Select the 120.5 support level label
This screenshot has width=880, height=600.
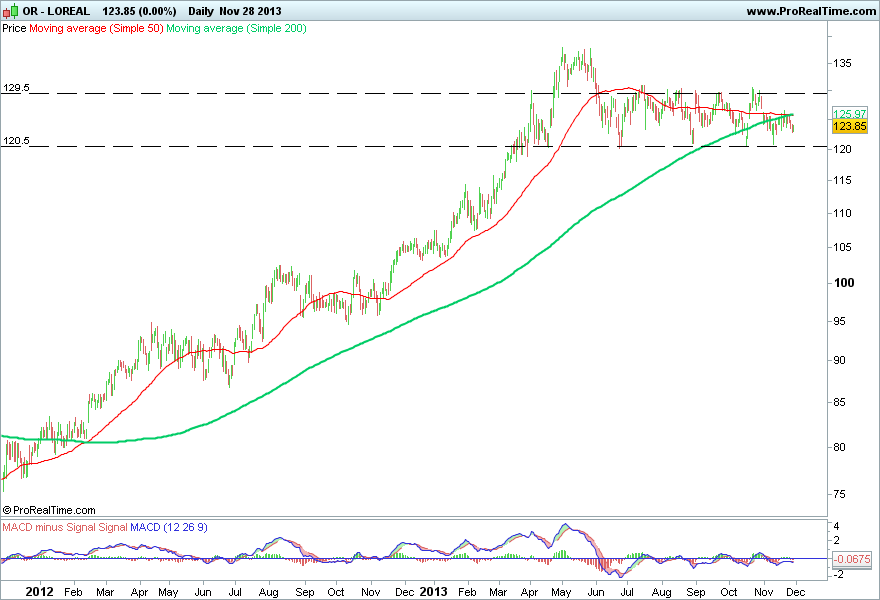pyautogui.click(x=16, y=140)
